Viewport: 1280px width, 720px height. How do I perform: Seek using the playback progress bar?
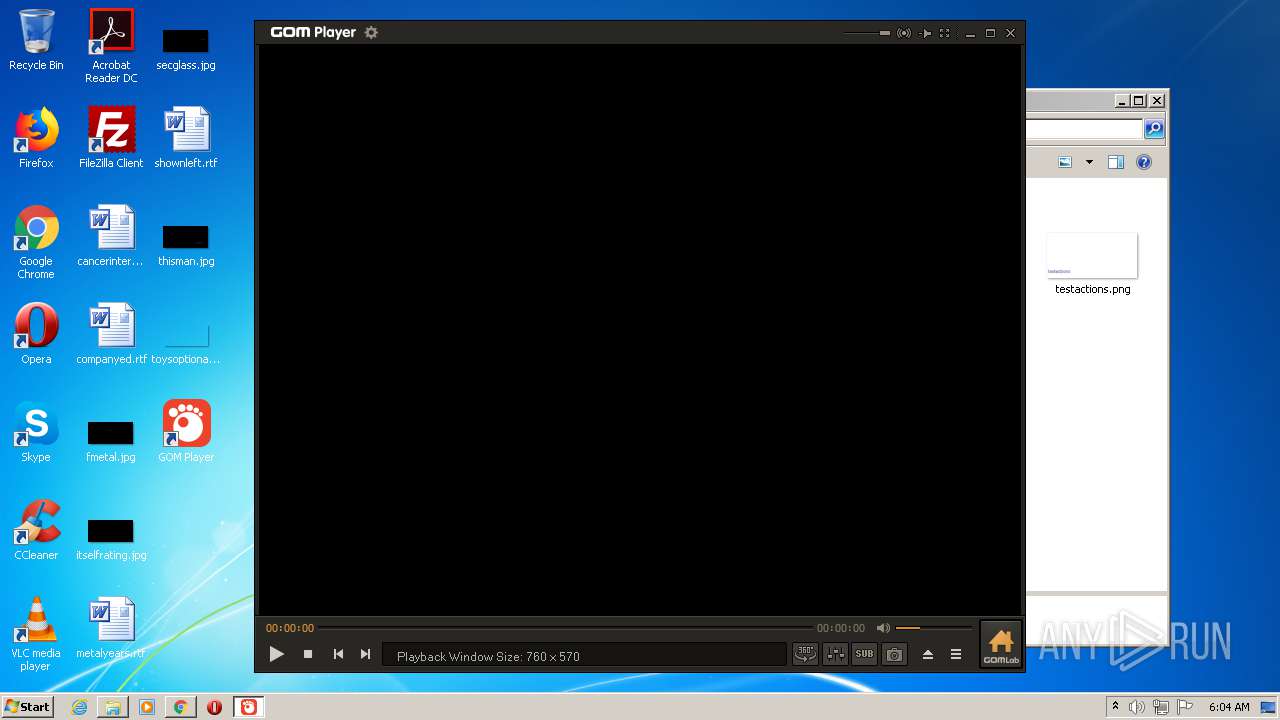coord(565,628)
